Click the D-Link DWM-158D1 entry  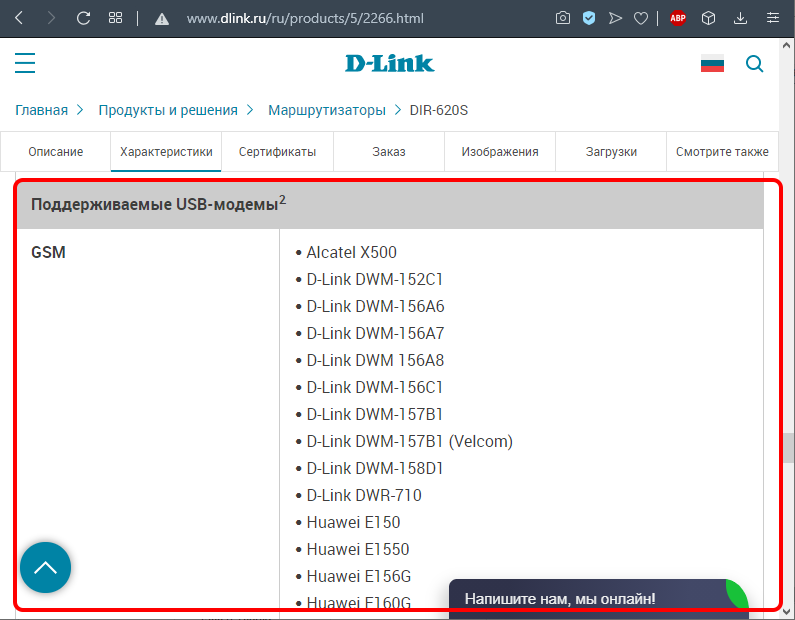375,468
